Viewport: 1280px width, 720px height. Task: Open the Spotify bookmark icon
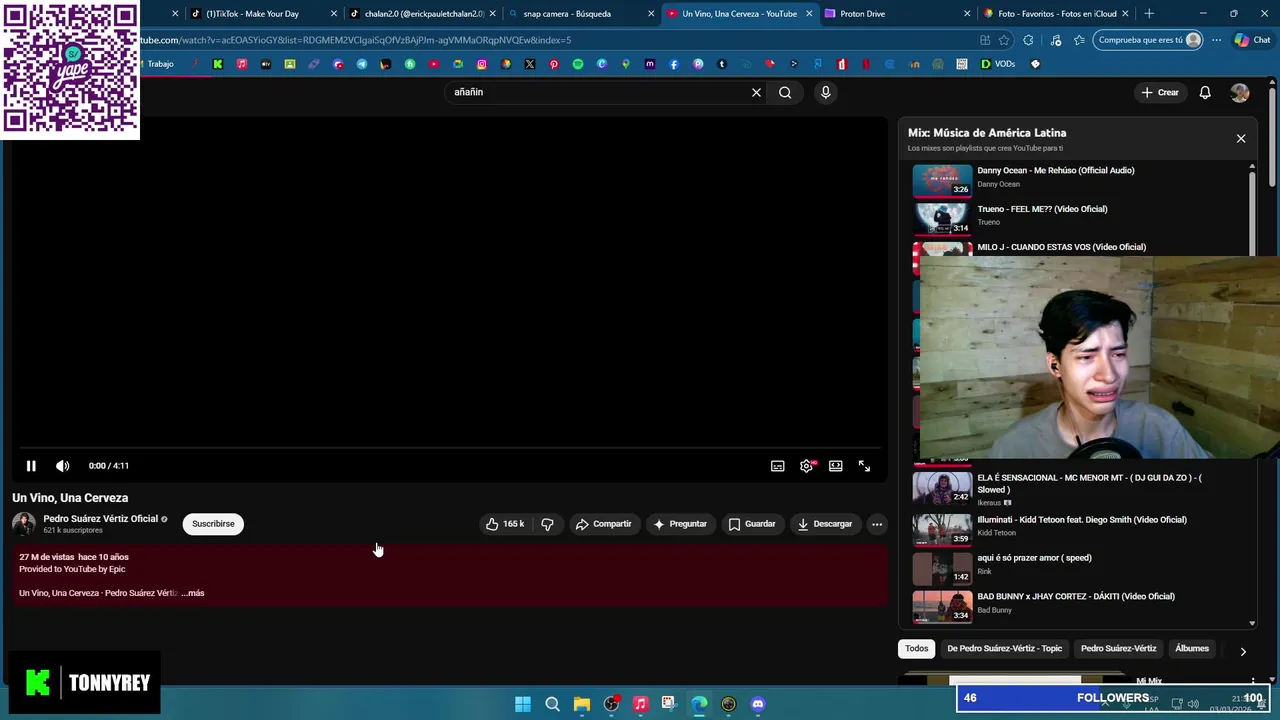[578, 64]
